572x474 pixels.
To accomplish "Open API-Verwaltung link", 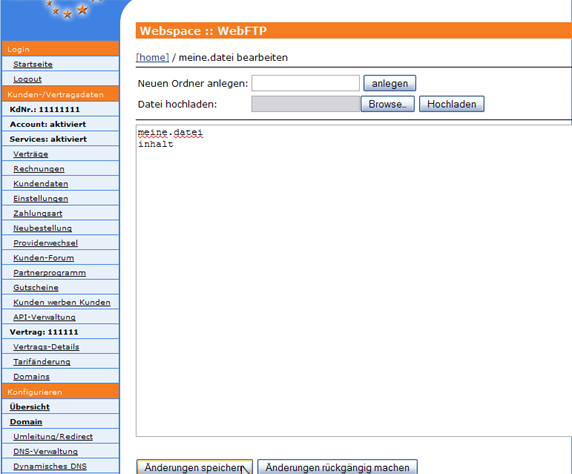I will (x=44, y=317).
